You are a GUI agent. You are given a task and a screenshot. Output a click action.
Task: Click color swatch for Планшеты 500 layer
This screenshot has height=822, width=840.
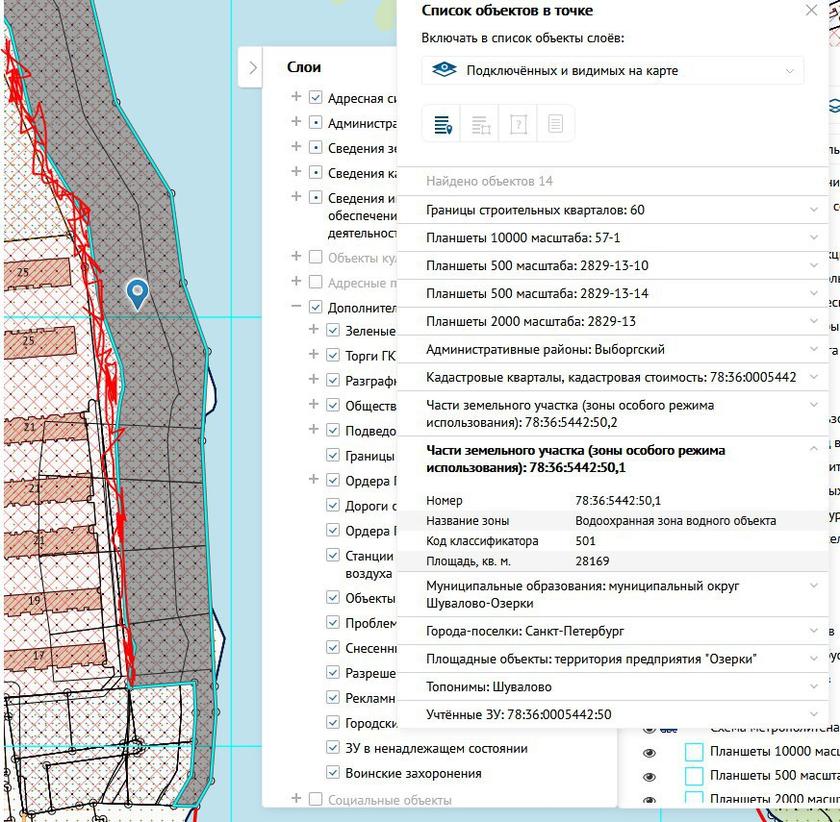point(694,776)
